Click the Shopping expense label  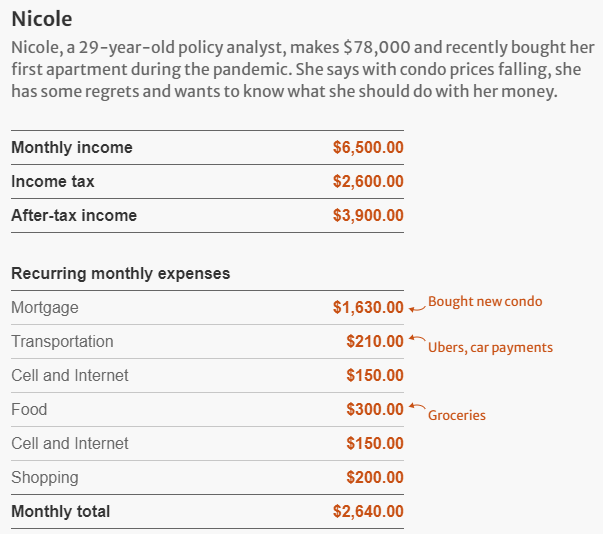click(45, 477)
